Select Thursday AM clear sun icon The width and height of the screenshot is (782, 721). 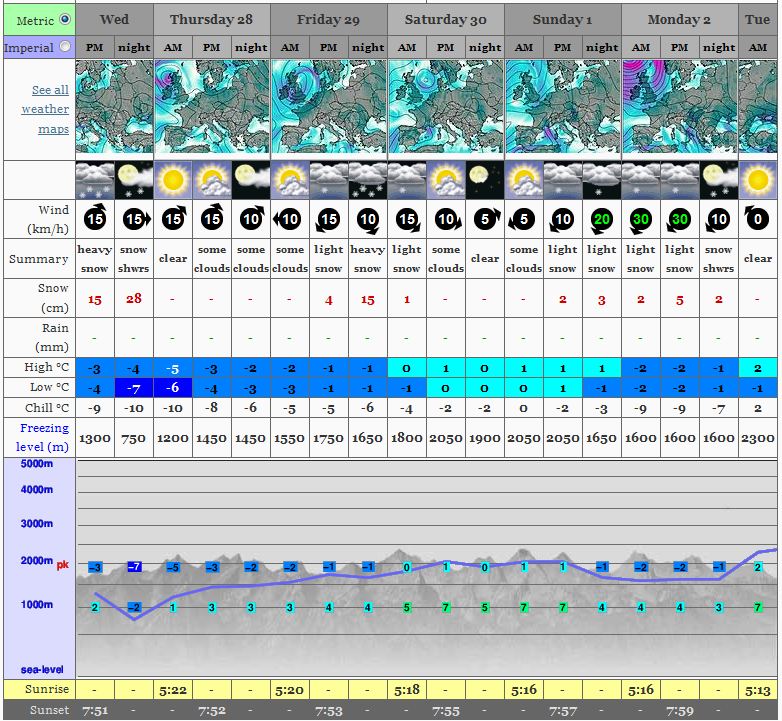pos(173,180)
